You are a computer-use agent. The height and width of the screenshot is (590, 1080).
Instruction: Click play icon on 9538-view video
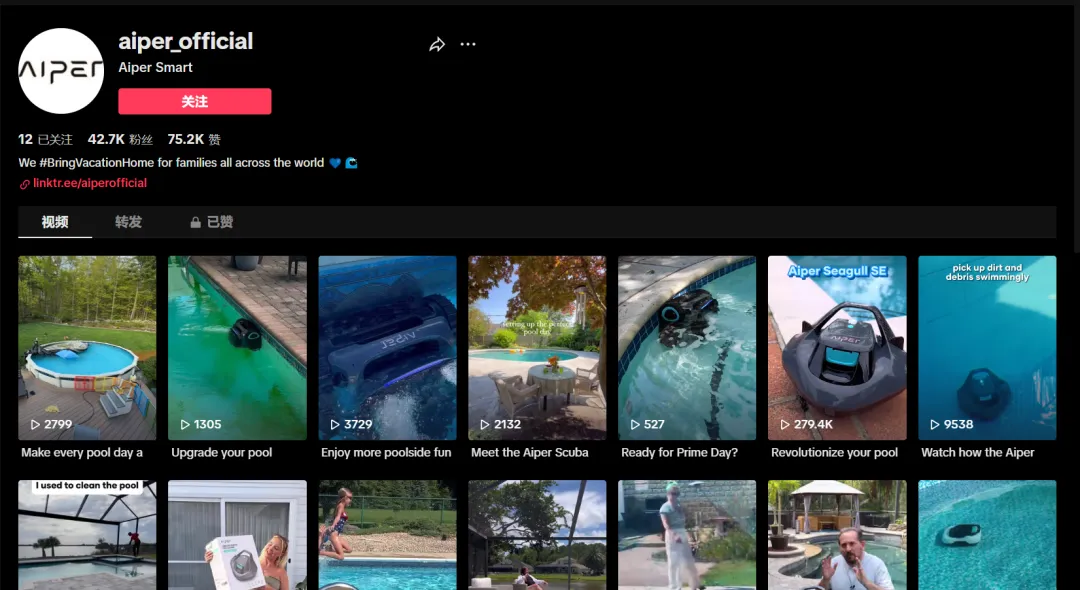[935, 425]
